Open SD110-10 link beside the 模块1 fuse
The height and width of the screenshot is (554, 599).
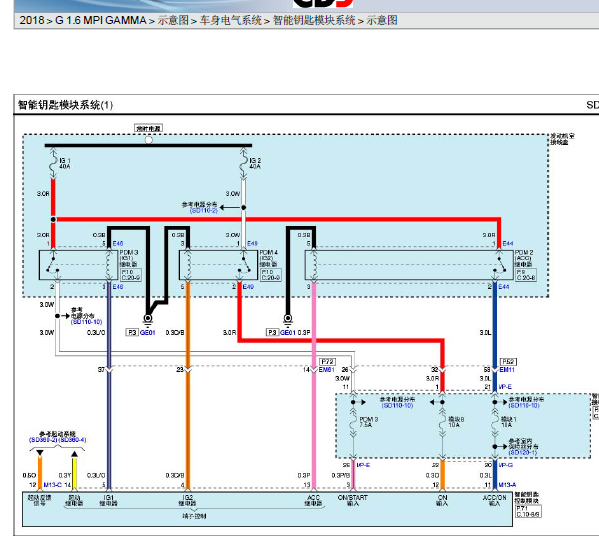524,405
